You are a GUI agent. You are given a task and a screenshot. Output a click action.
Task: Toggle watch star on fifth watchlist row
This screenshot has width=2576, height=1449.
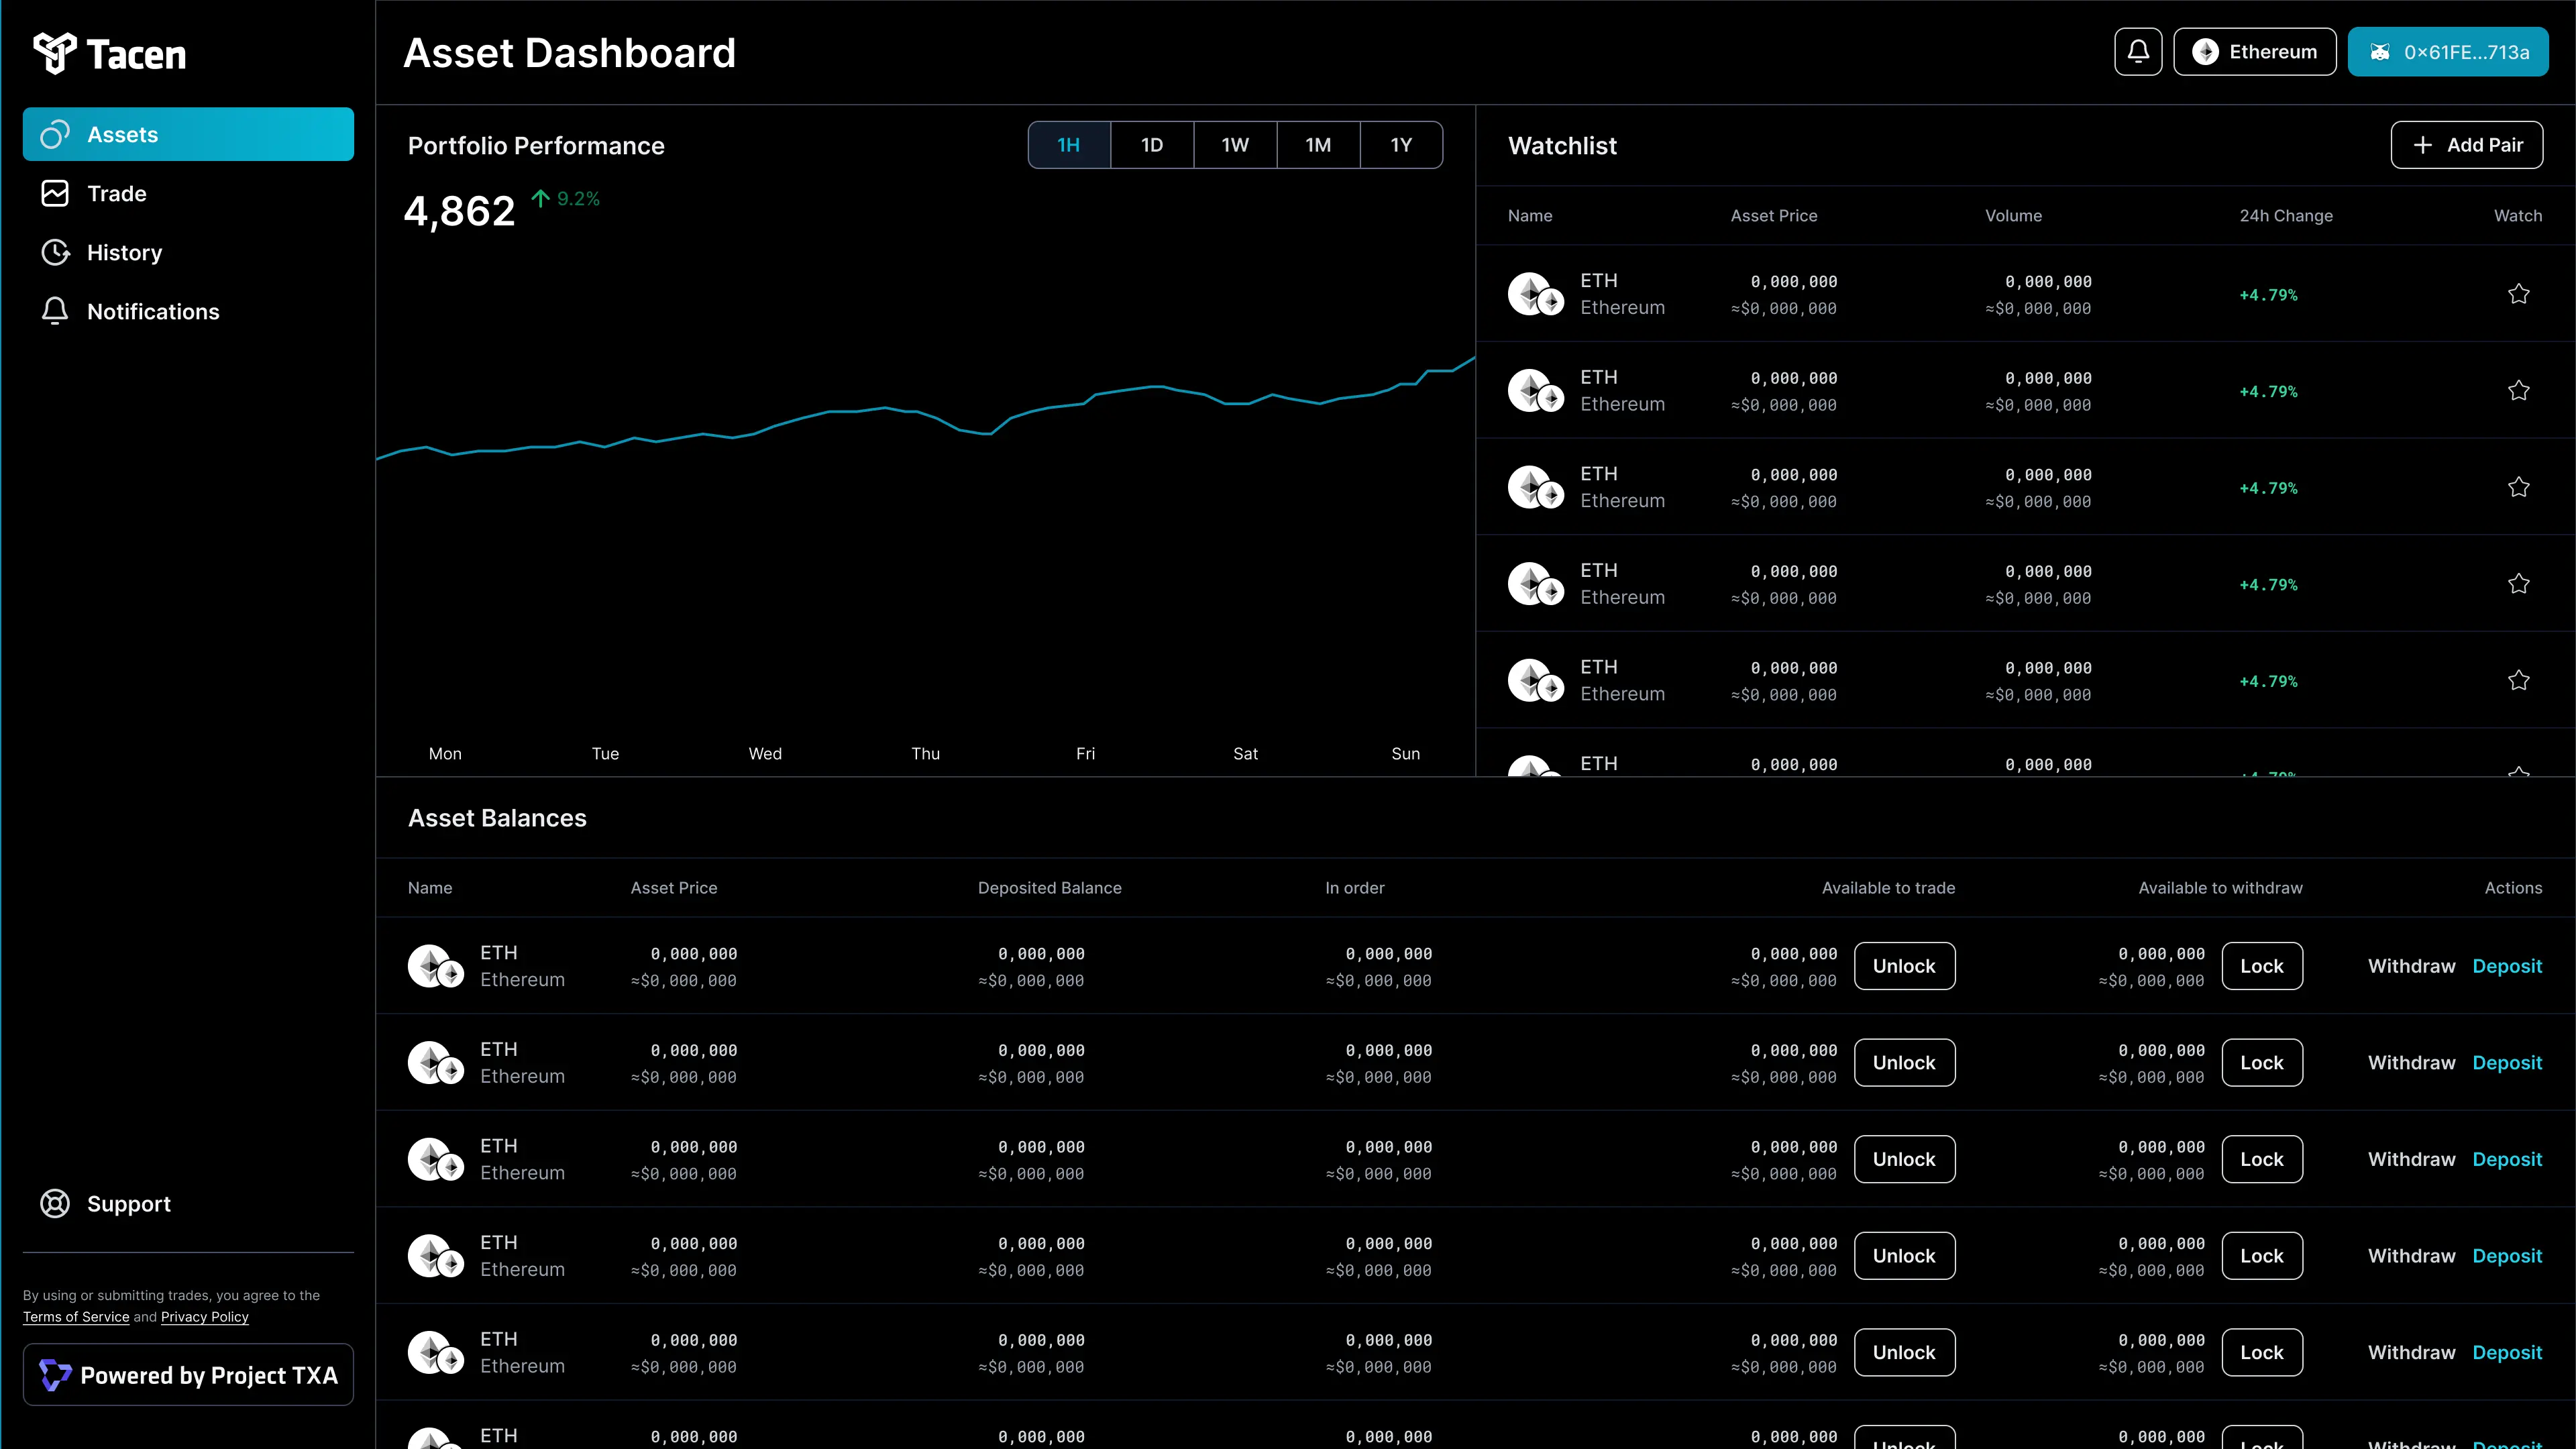(x=2518, y=680)
